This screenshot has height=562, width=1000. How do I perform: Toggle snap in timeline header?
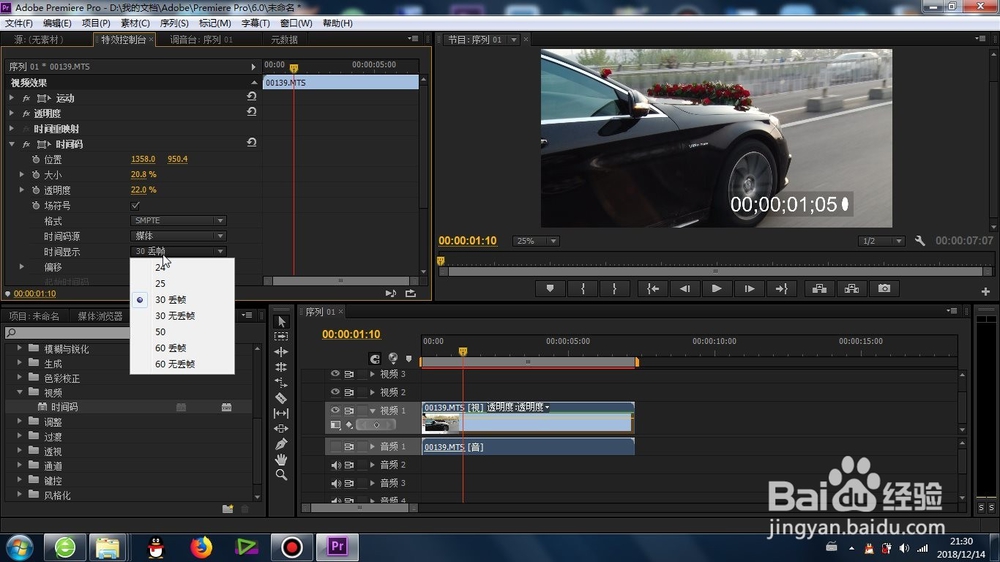[374, 359]
